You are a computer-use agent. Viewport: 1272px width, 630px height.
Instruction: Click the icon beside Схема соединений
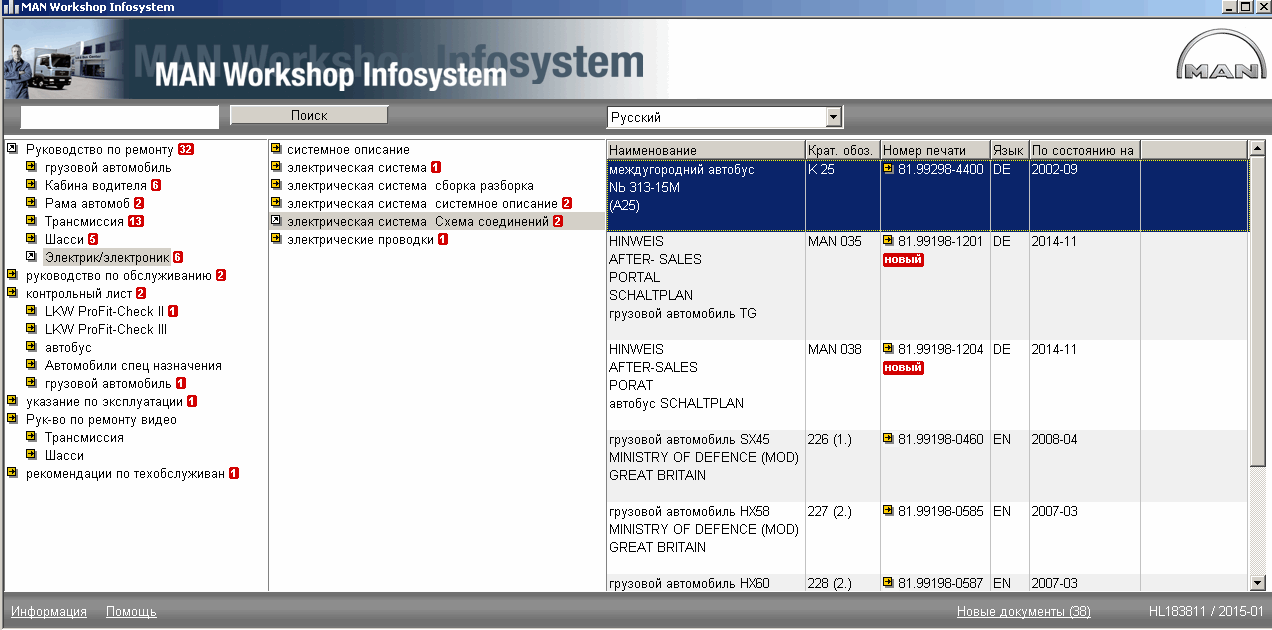tap(276, 221)
